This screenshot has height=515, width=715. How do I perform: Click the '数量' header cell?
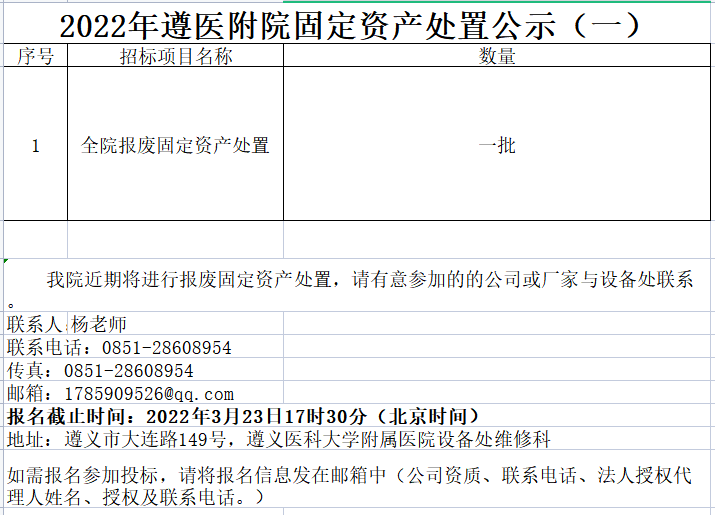497,56
